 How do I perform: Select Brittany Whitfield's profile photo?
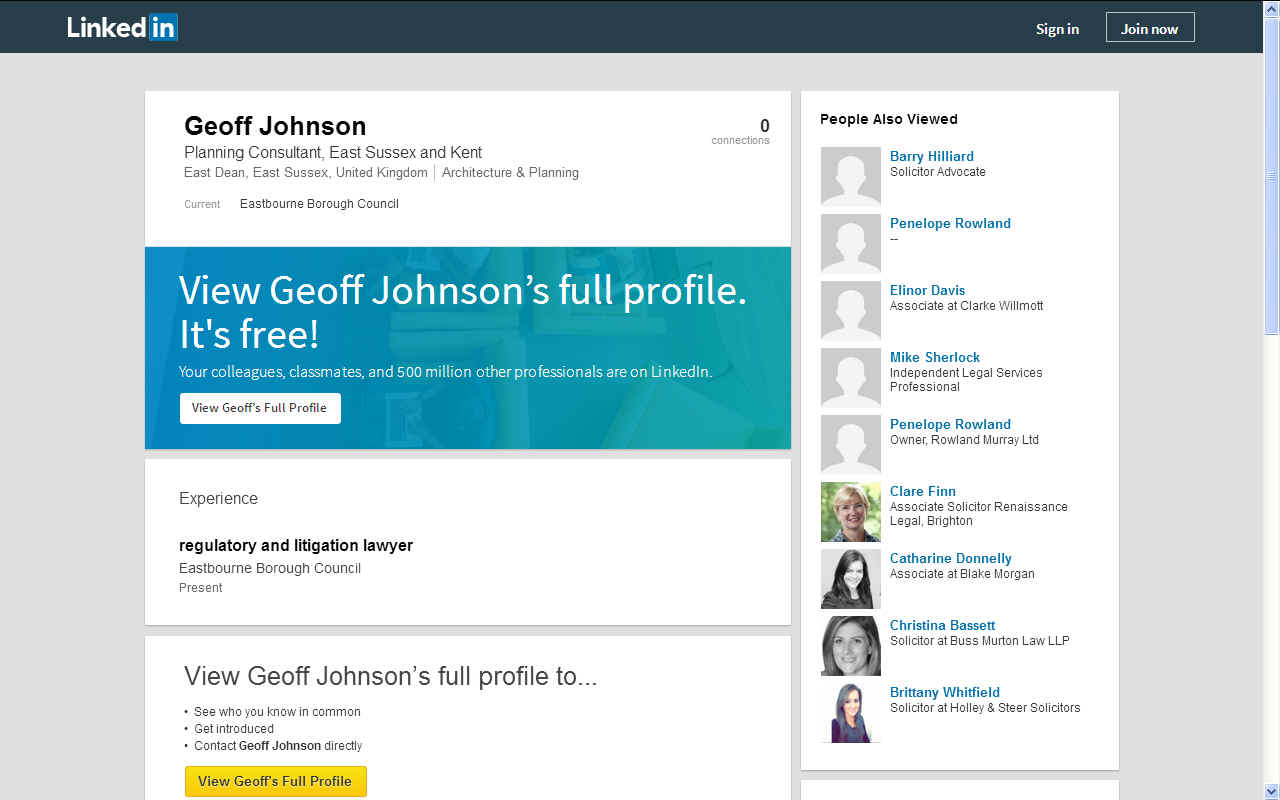(x=850, y=712)
